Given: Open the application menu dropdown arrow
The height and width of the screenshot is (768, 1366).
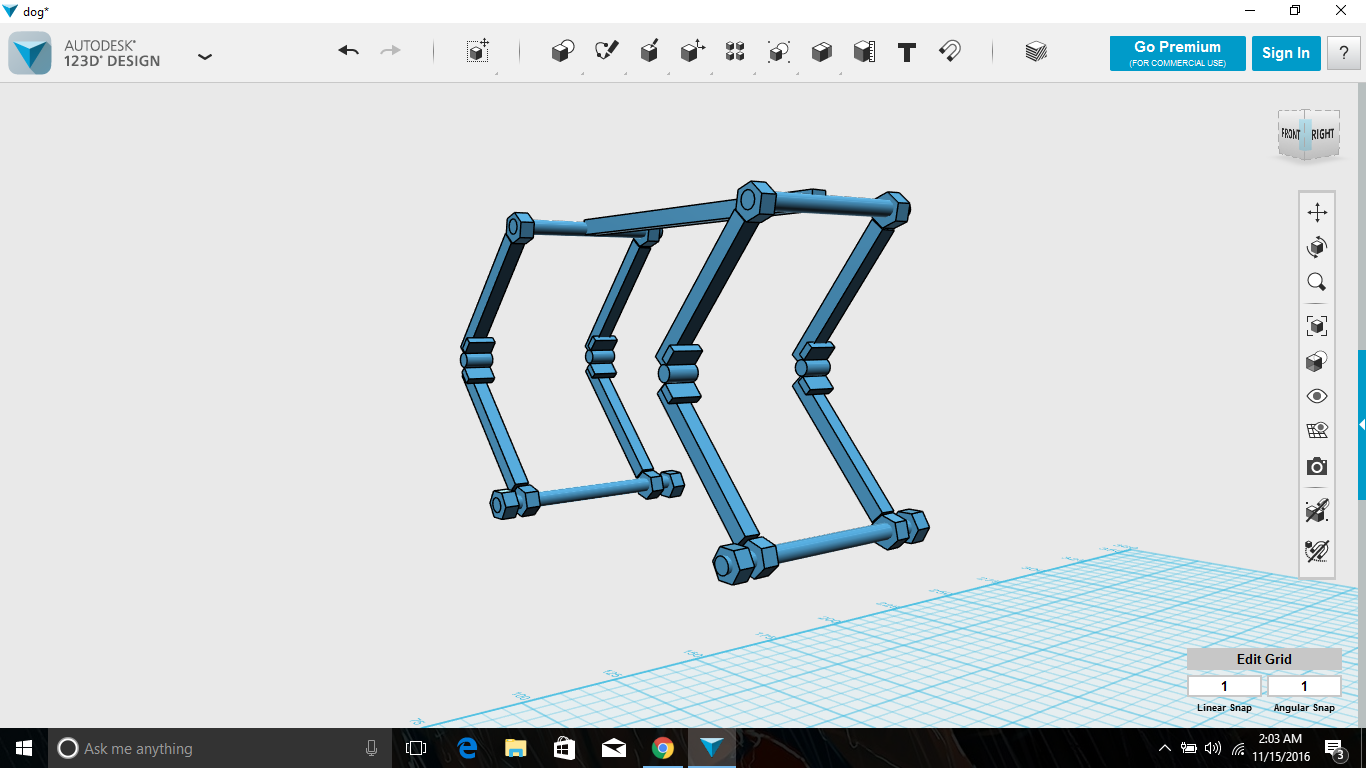Looking at the screenshot, I should click(205, 57).
